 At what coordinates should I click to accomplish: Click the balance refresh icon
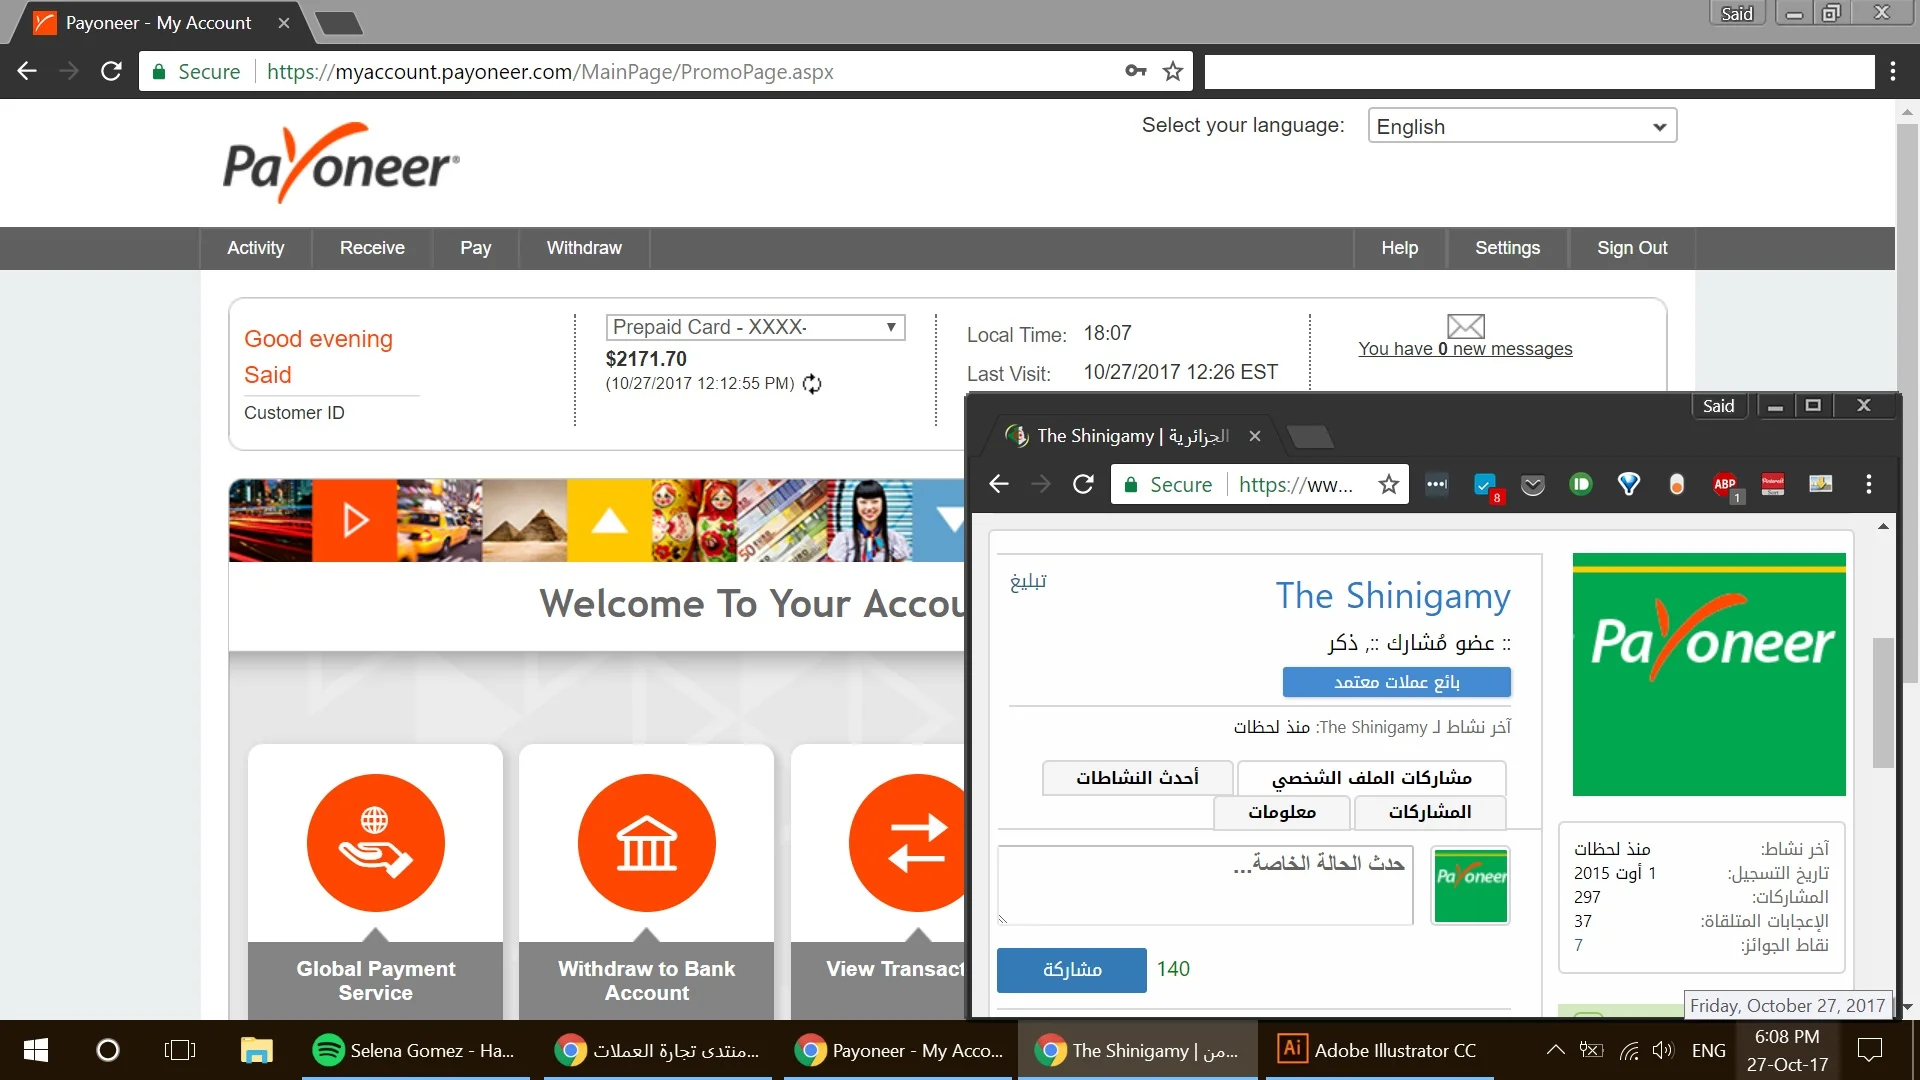812,384
